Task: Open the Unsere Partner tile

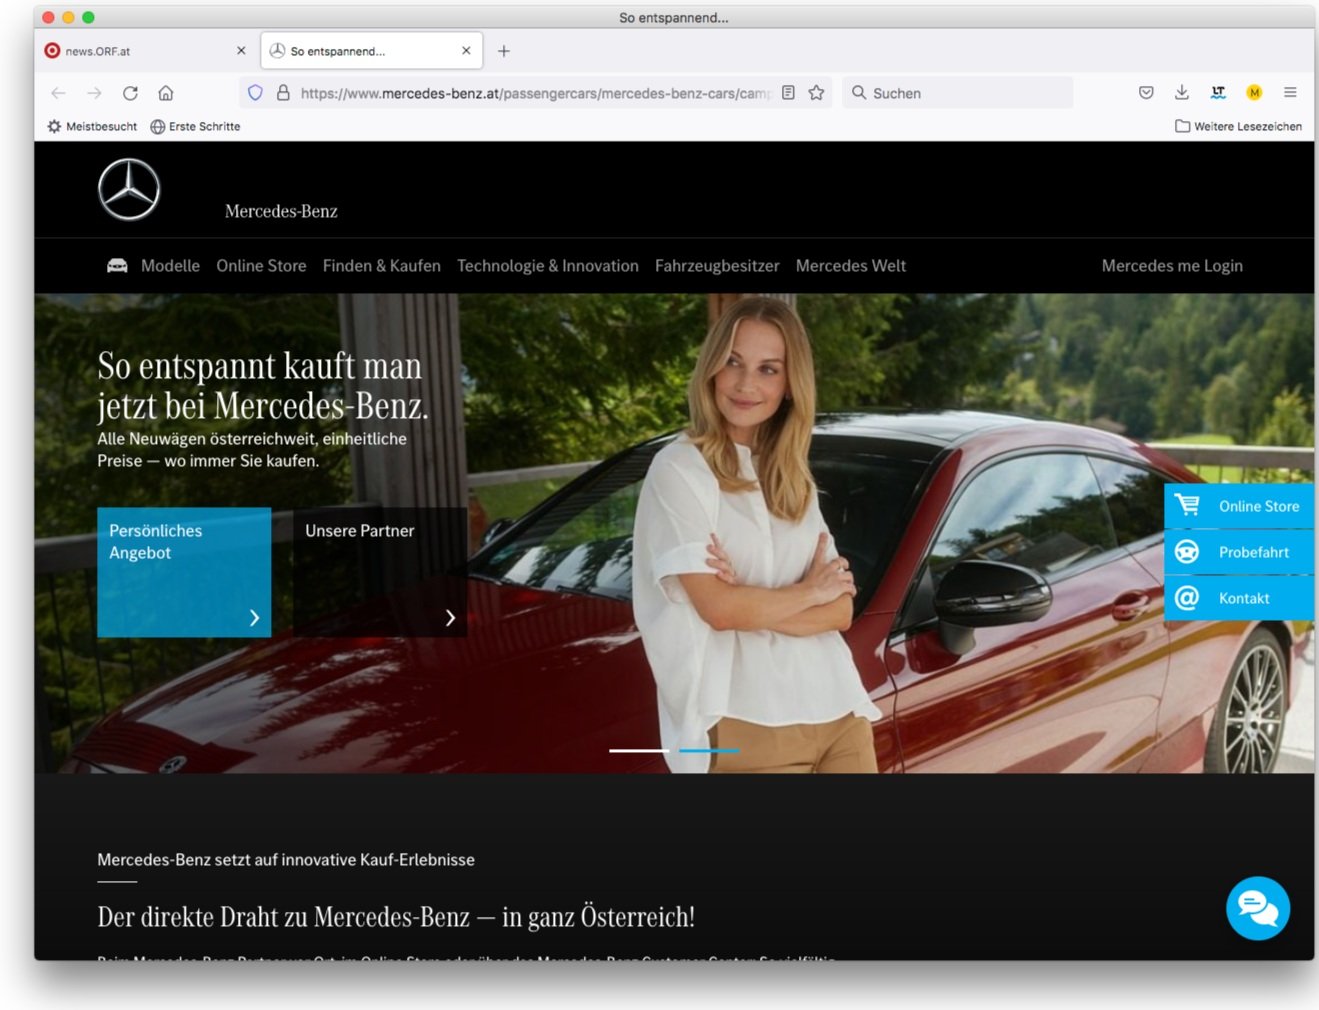Action: [x=380, y=572]
